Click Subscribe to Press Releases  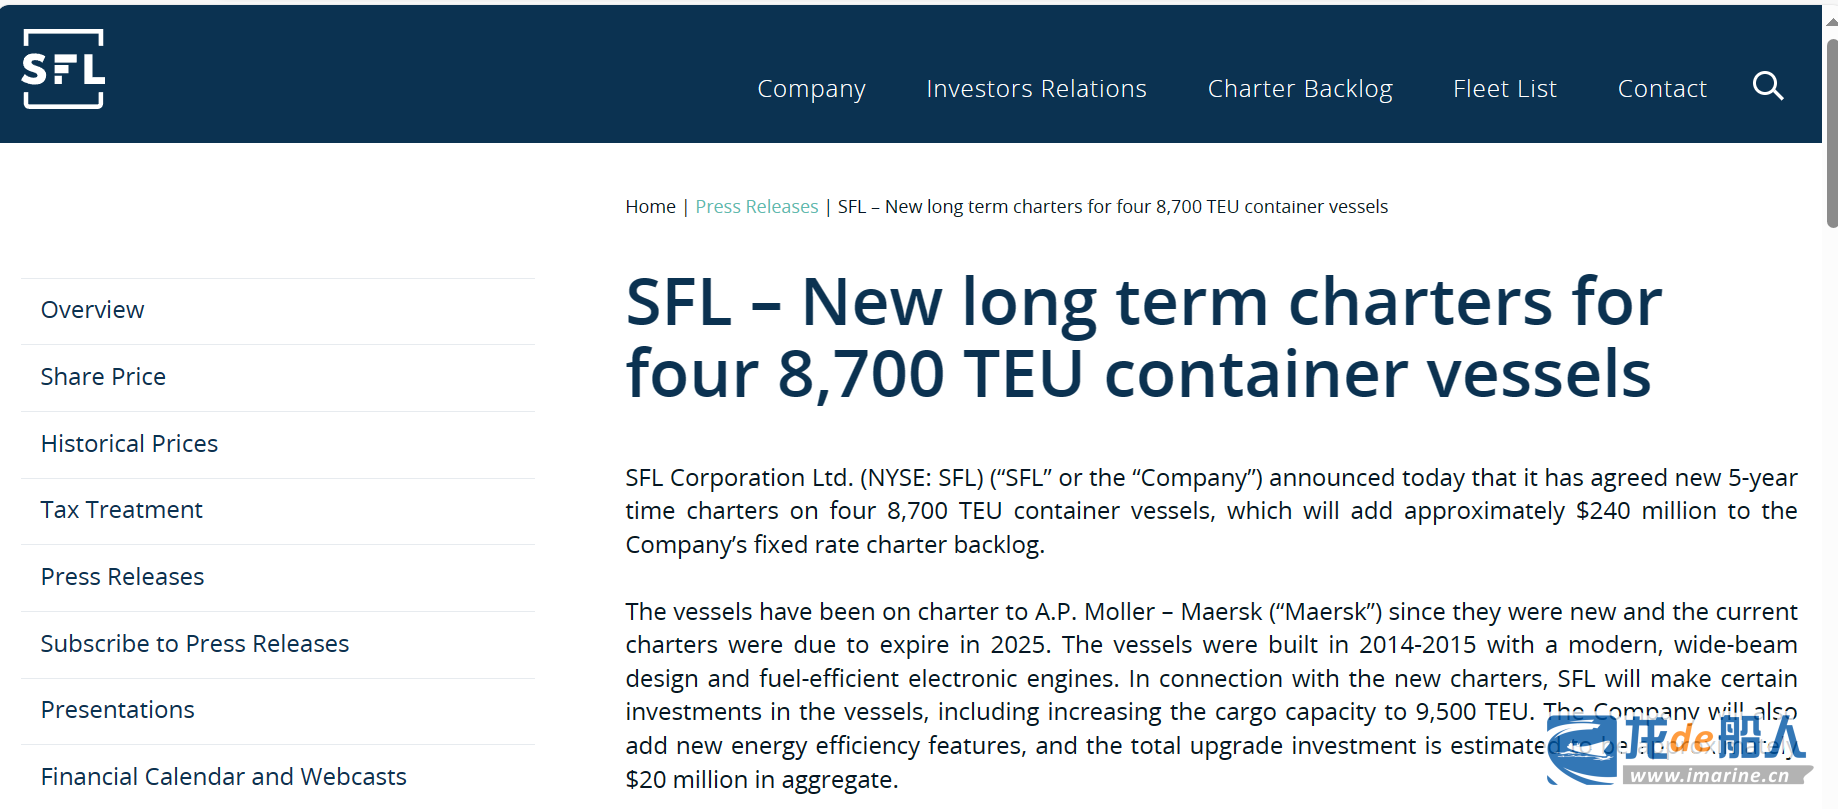[278, 644]
